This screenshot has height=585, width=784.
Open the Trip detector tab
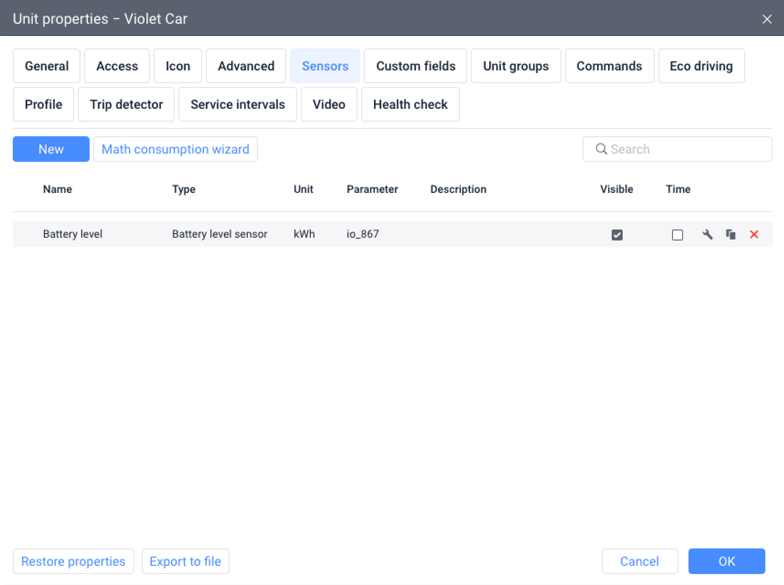point(126,104)
